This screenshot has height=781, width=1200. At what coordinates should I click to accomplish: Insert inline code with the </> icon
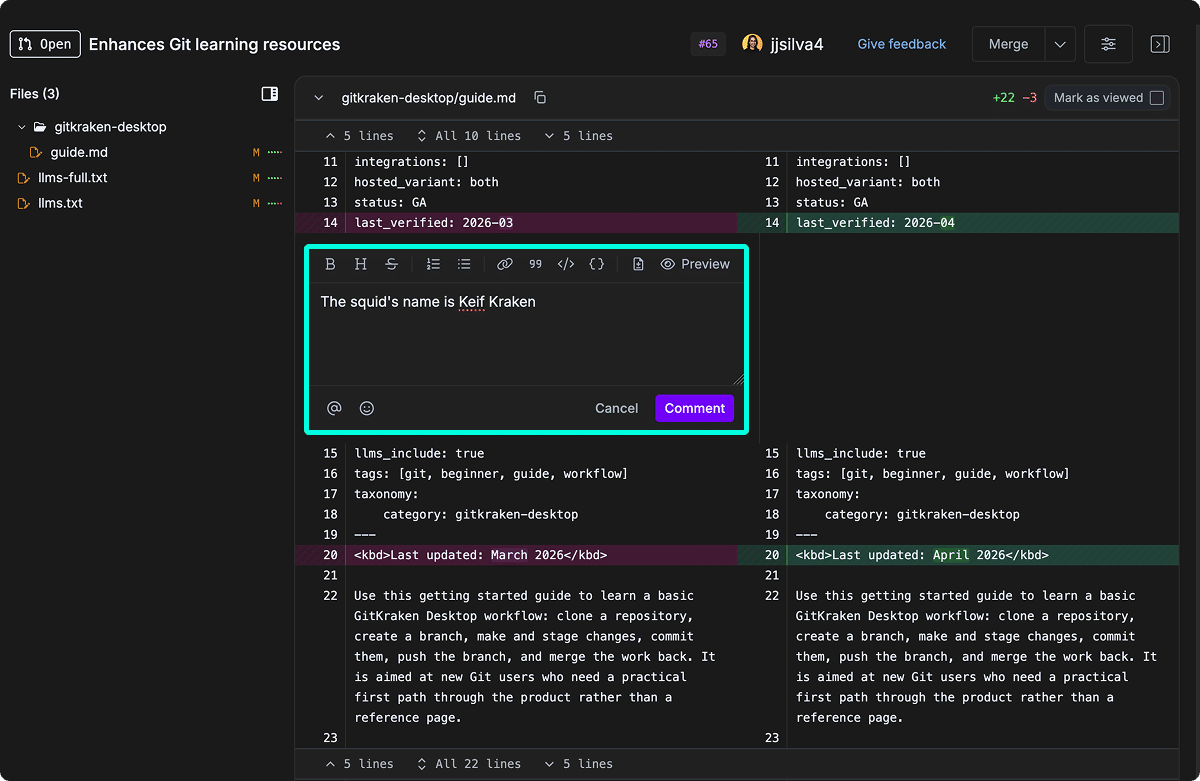pos(566,264)
